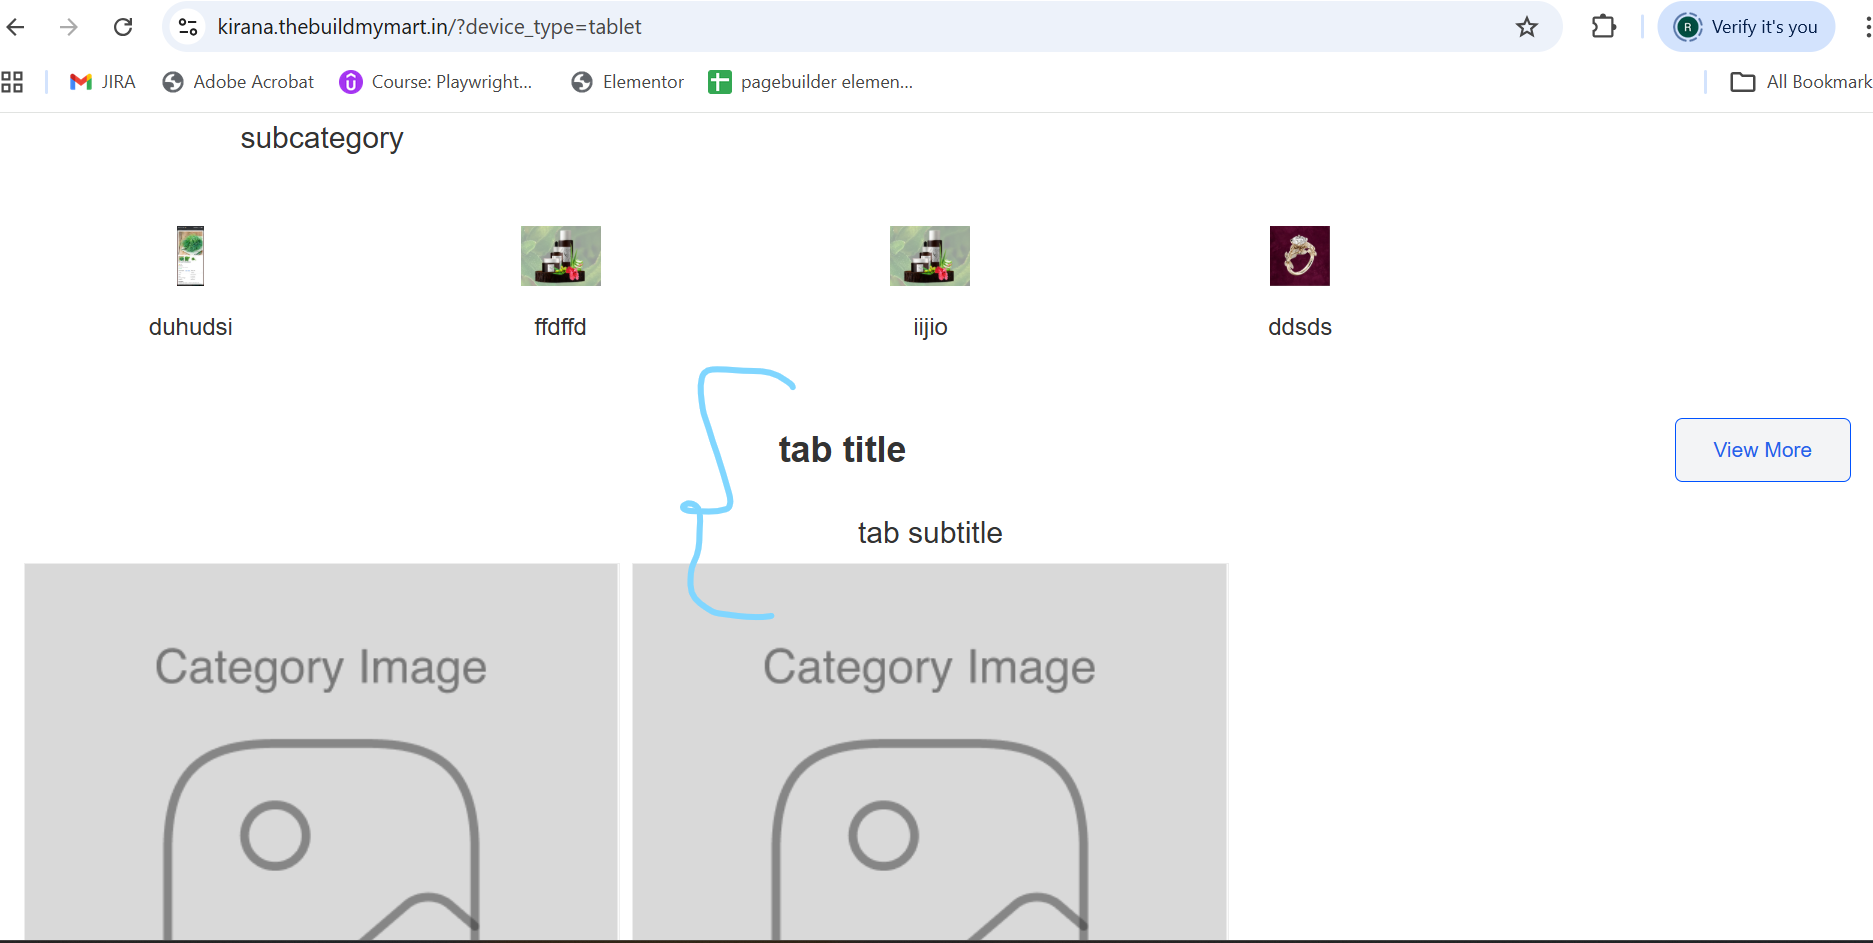Click the browser back arrow
1873x943 pixels.
[x=16, y=27]
